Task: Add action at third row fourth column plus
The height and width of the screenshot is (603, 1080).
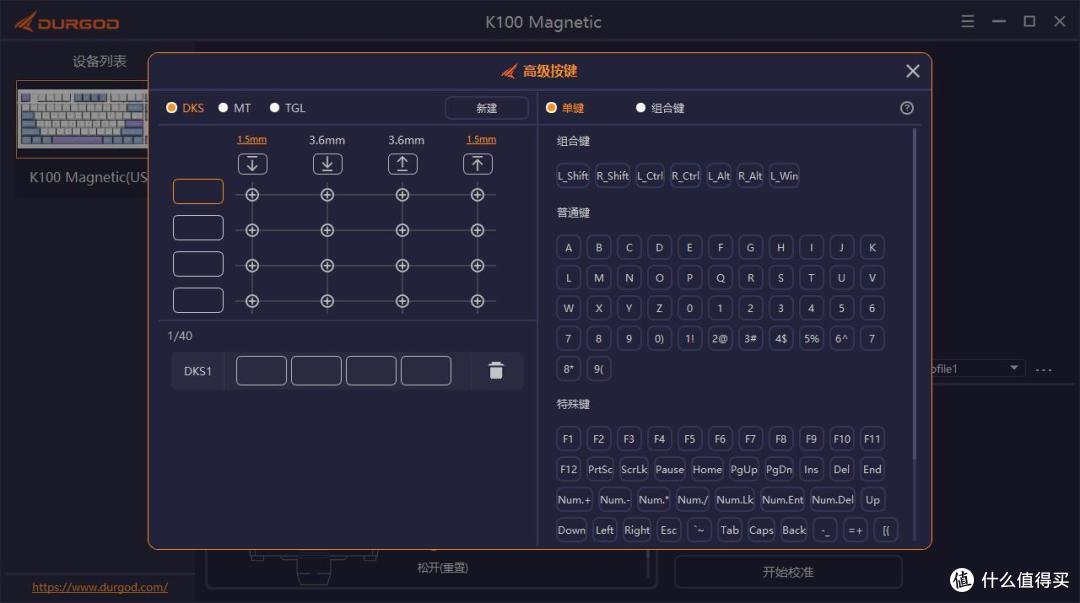Action: coord(477,265)
